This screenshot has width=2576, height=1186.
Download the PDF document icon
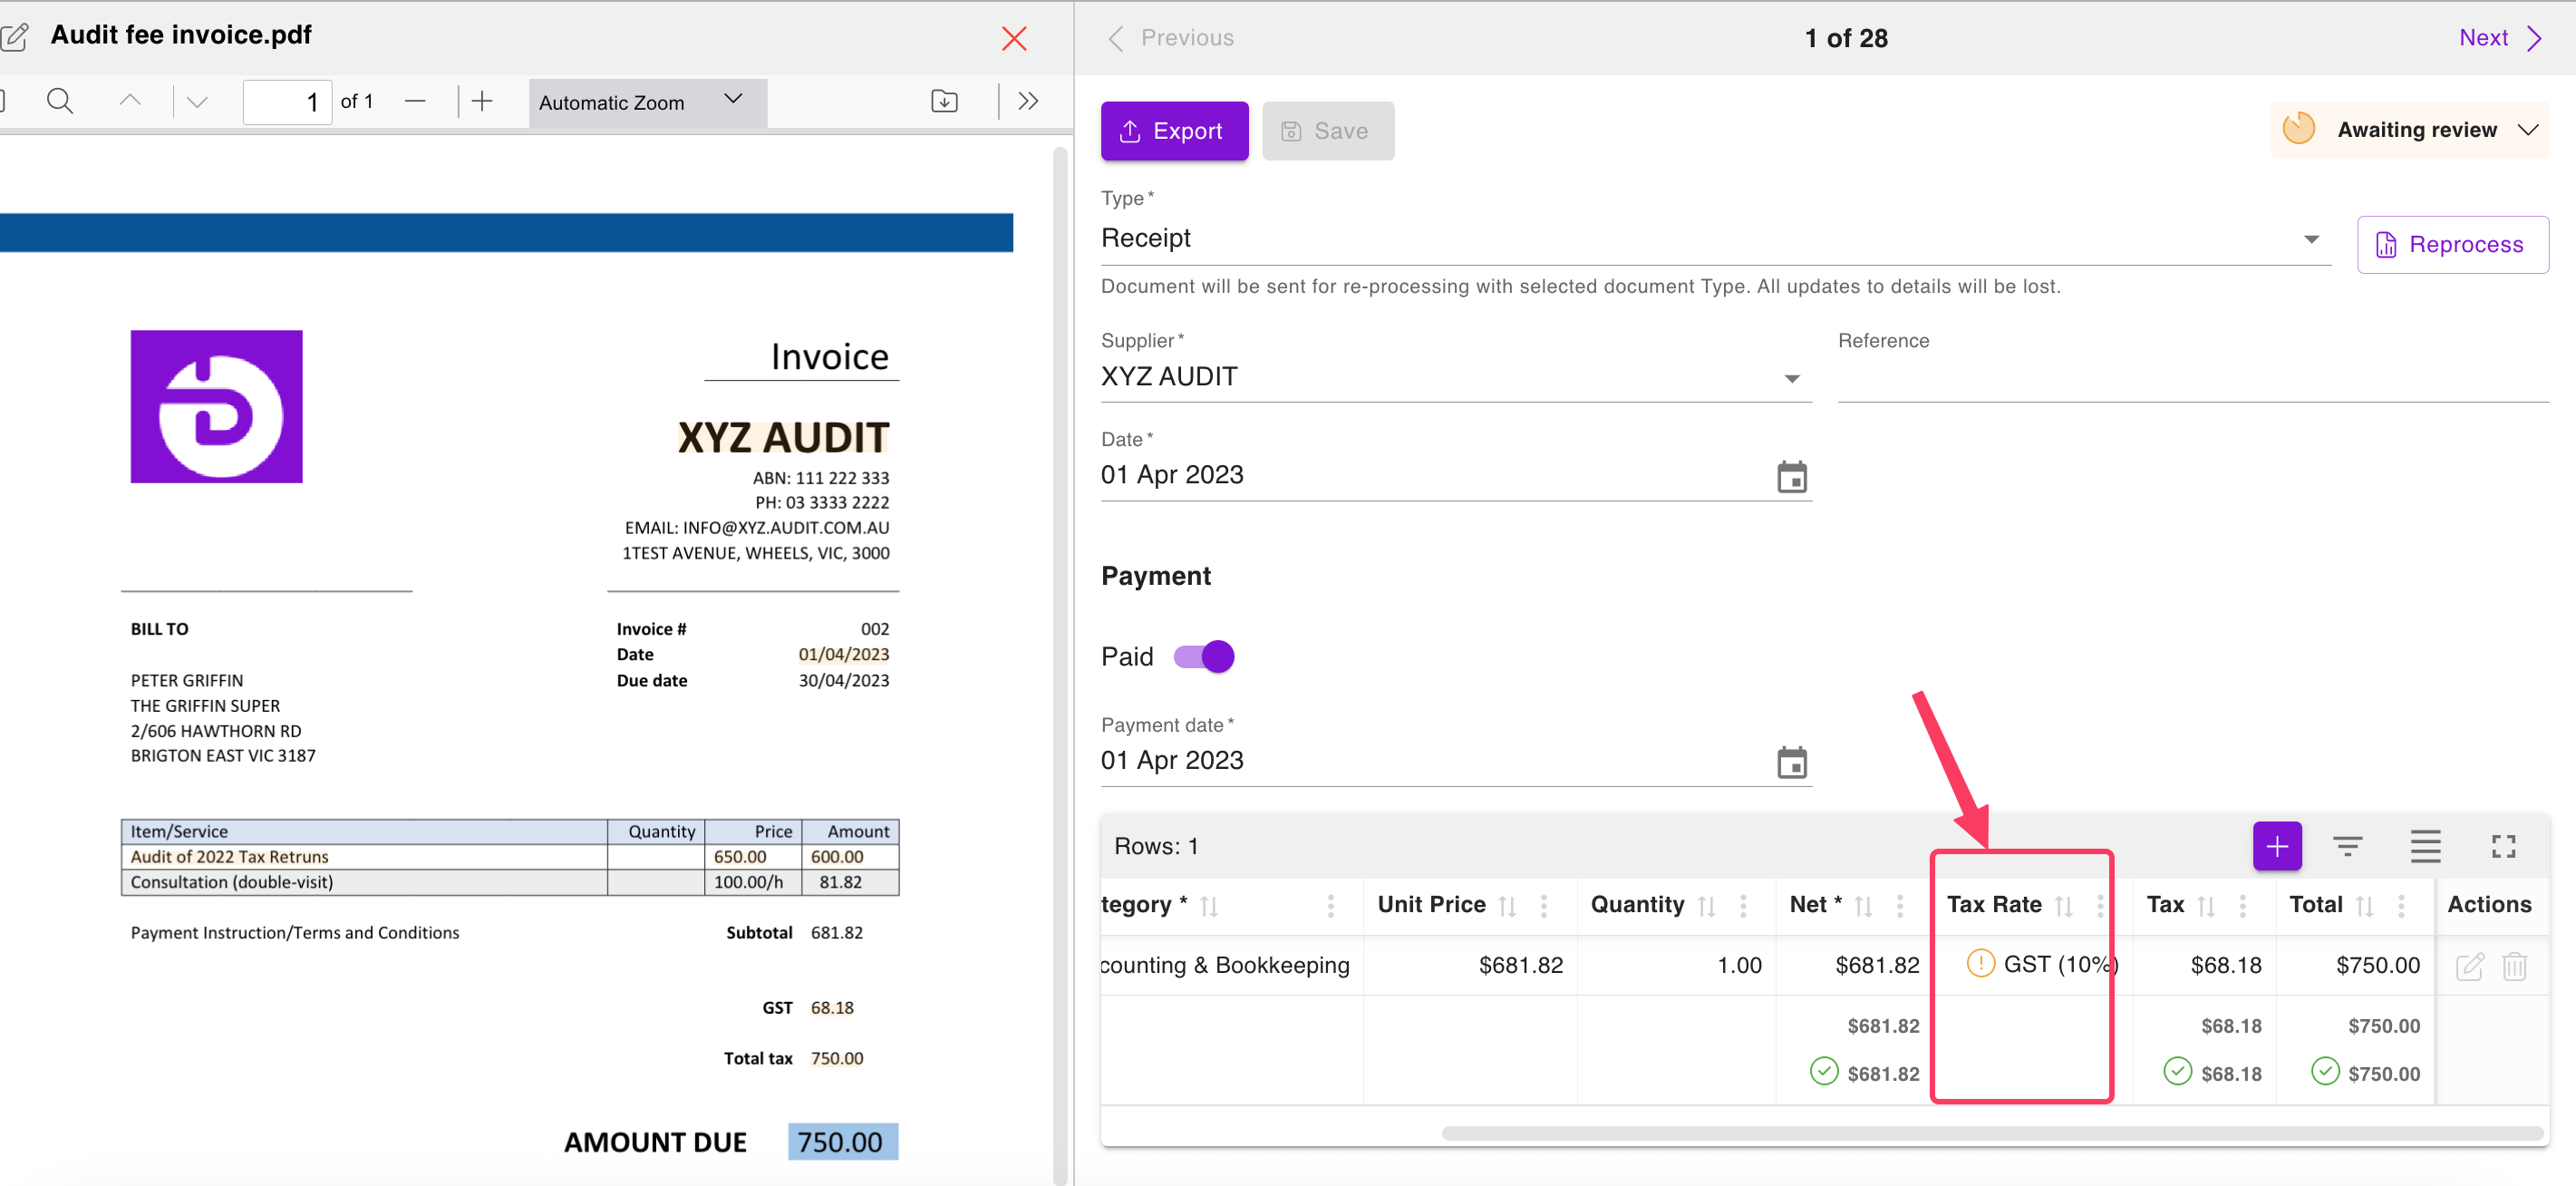pyautogui.click(x=944, y=101)
